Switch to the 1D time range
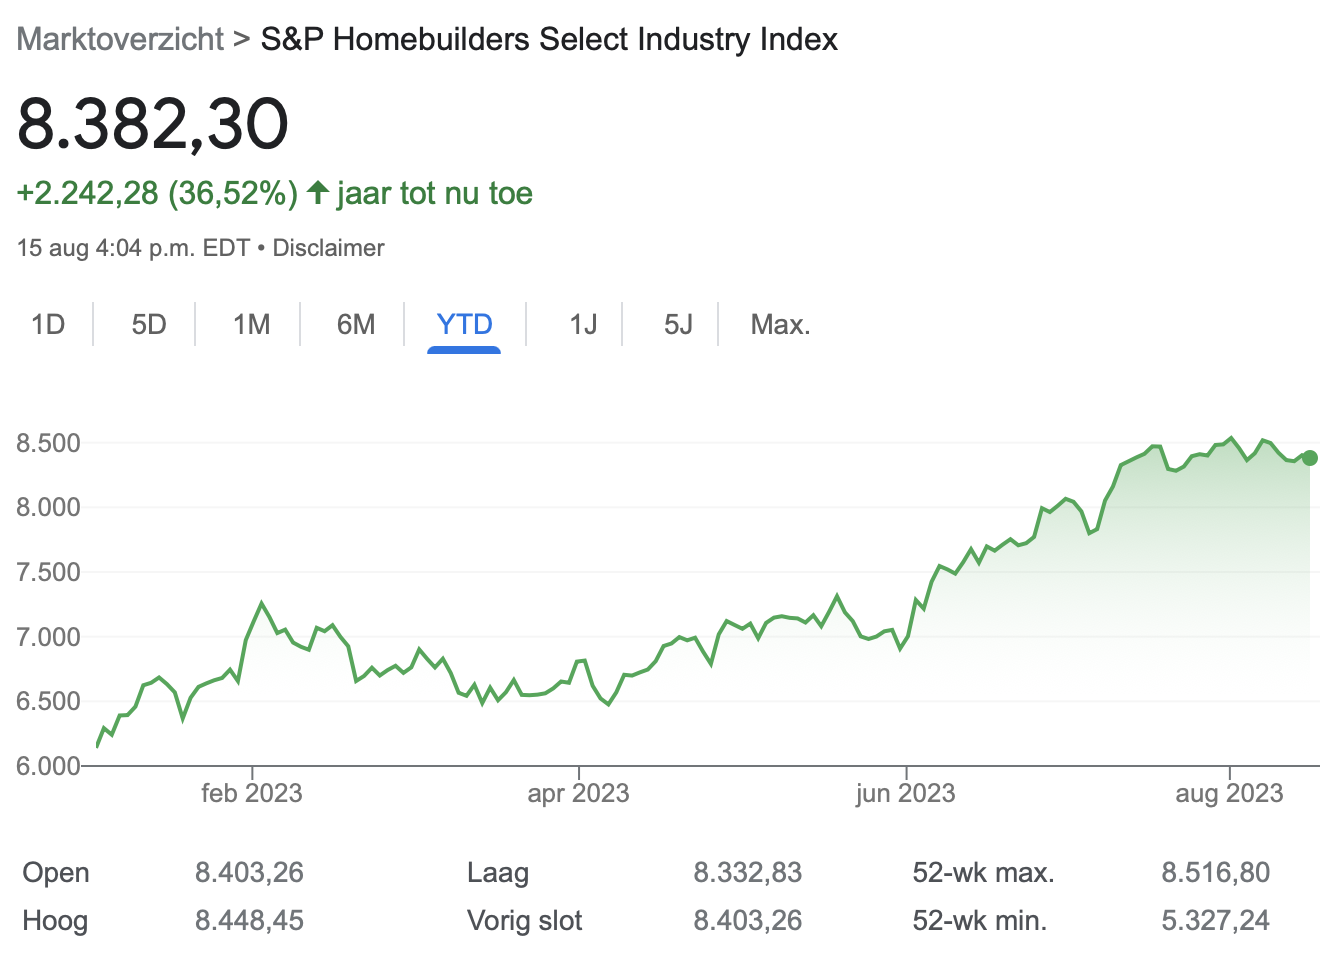The height and width of the screenshot is (958, 1330). coord(48,325)
